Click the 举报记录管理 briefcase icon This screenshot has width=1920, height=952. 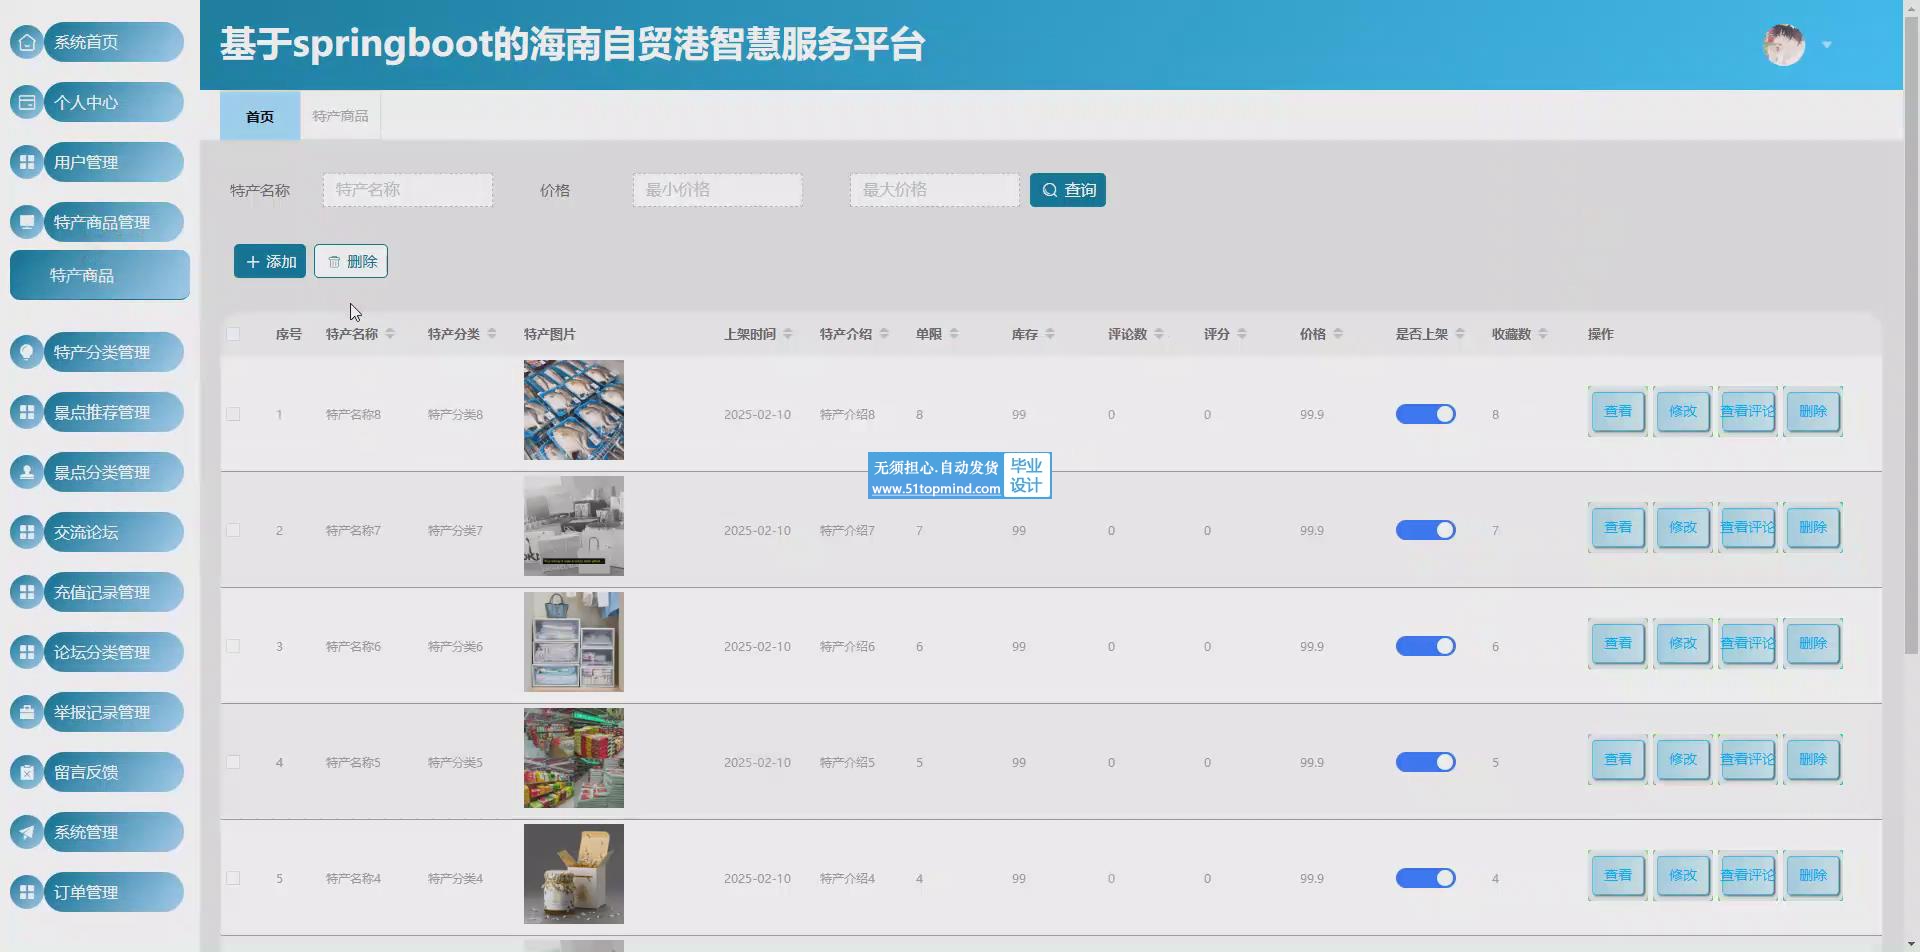(x=27, y=712)
